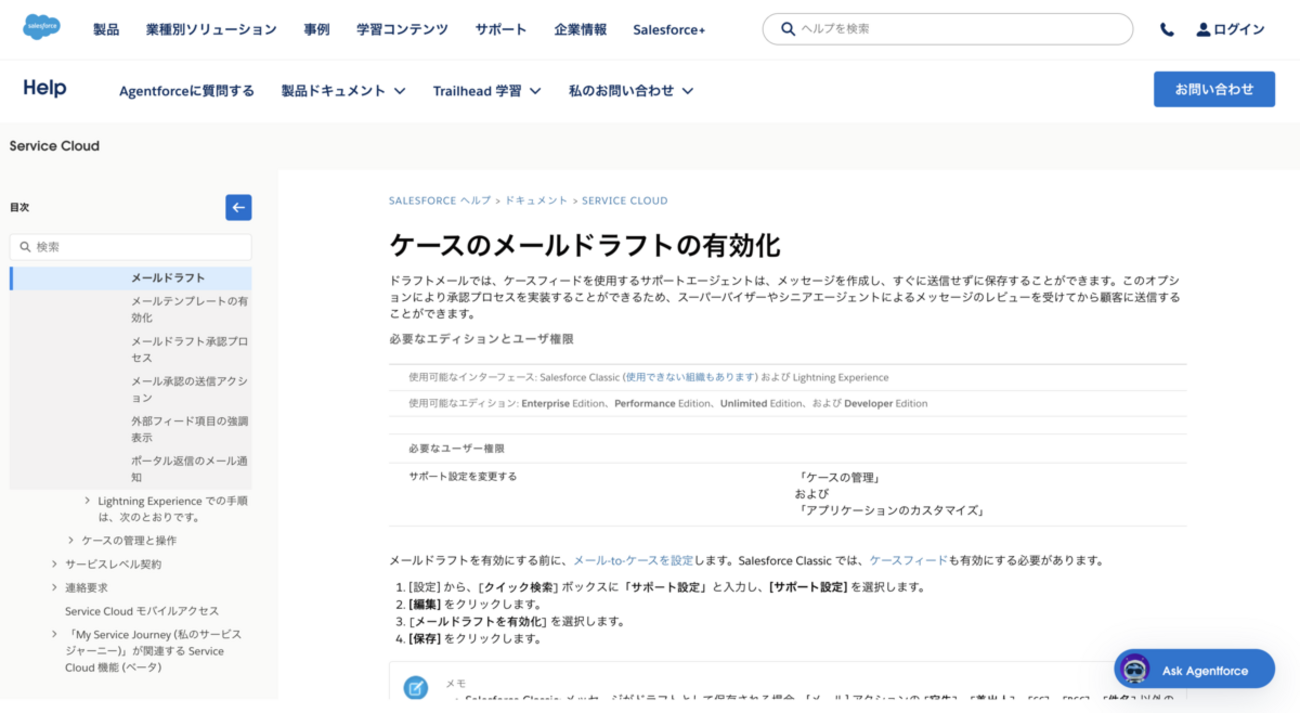Click Agentforceに質問する
This screenshot has width=1300, height=713.
pos(187,91)
